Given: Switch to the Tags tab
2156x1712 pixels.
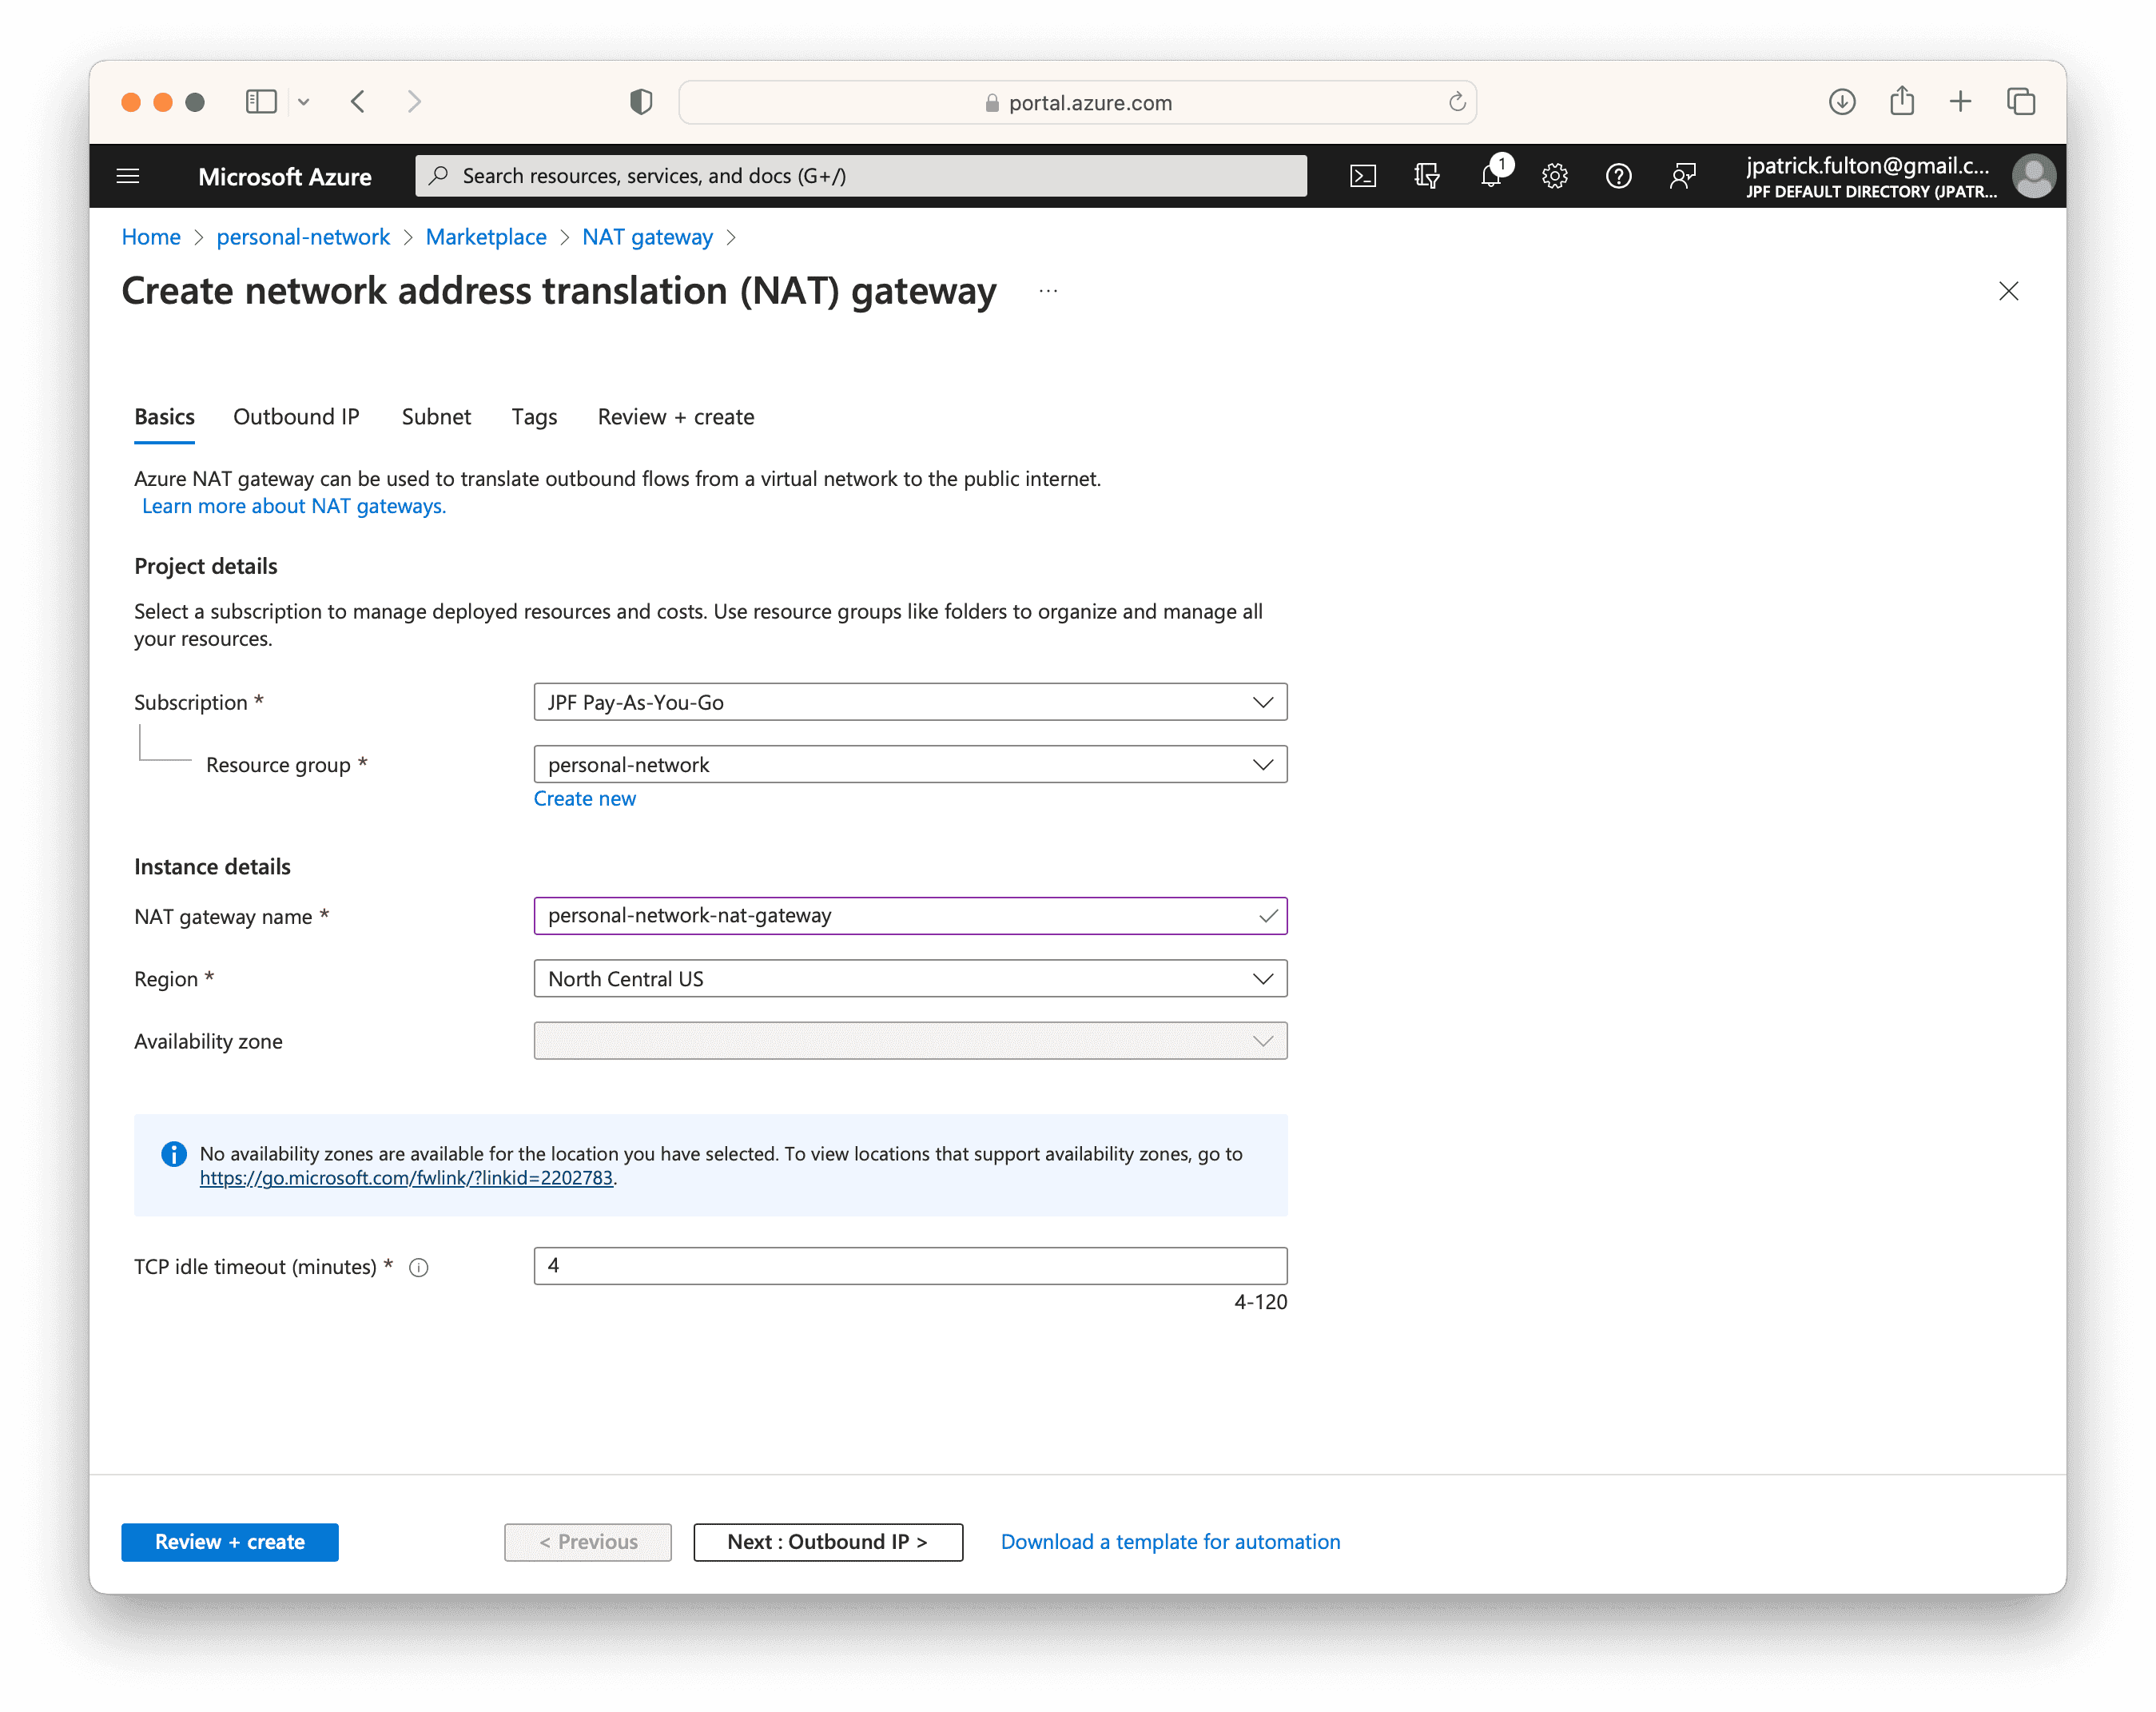Looking at the screenshot, I should coord(534,417).
